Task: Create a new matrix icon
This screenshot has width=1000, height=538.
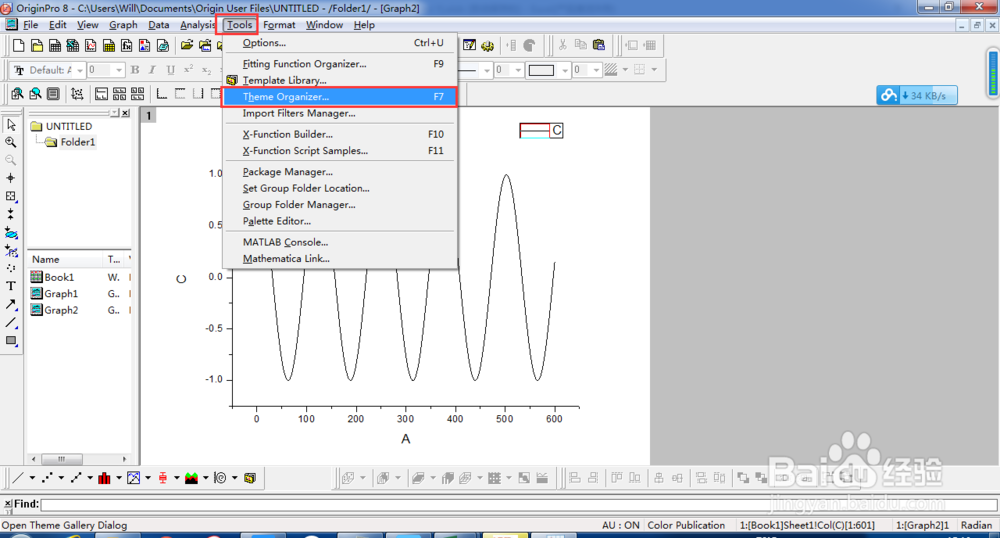Action: (x=109, y=45)
